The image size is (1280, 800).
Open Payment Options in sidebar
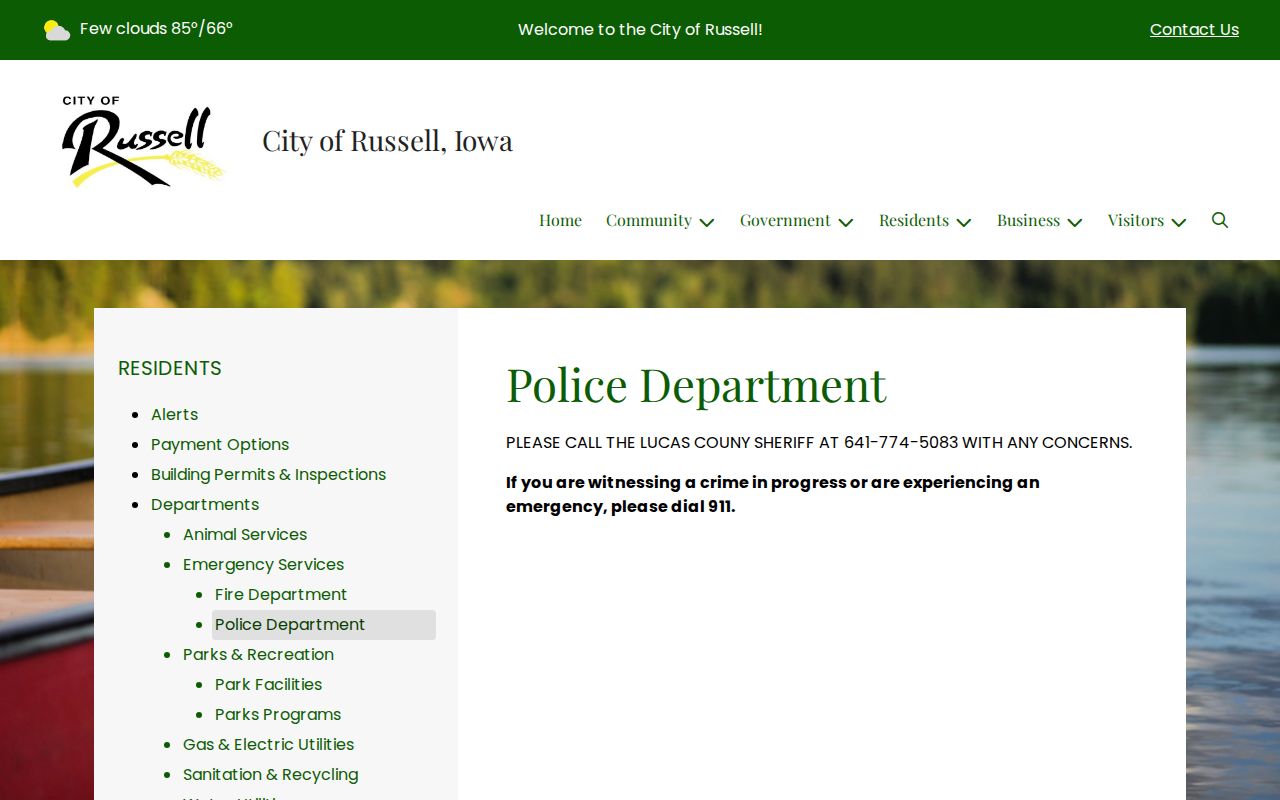(x=220, y=444)
